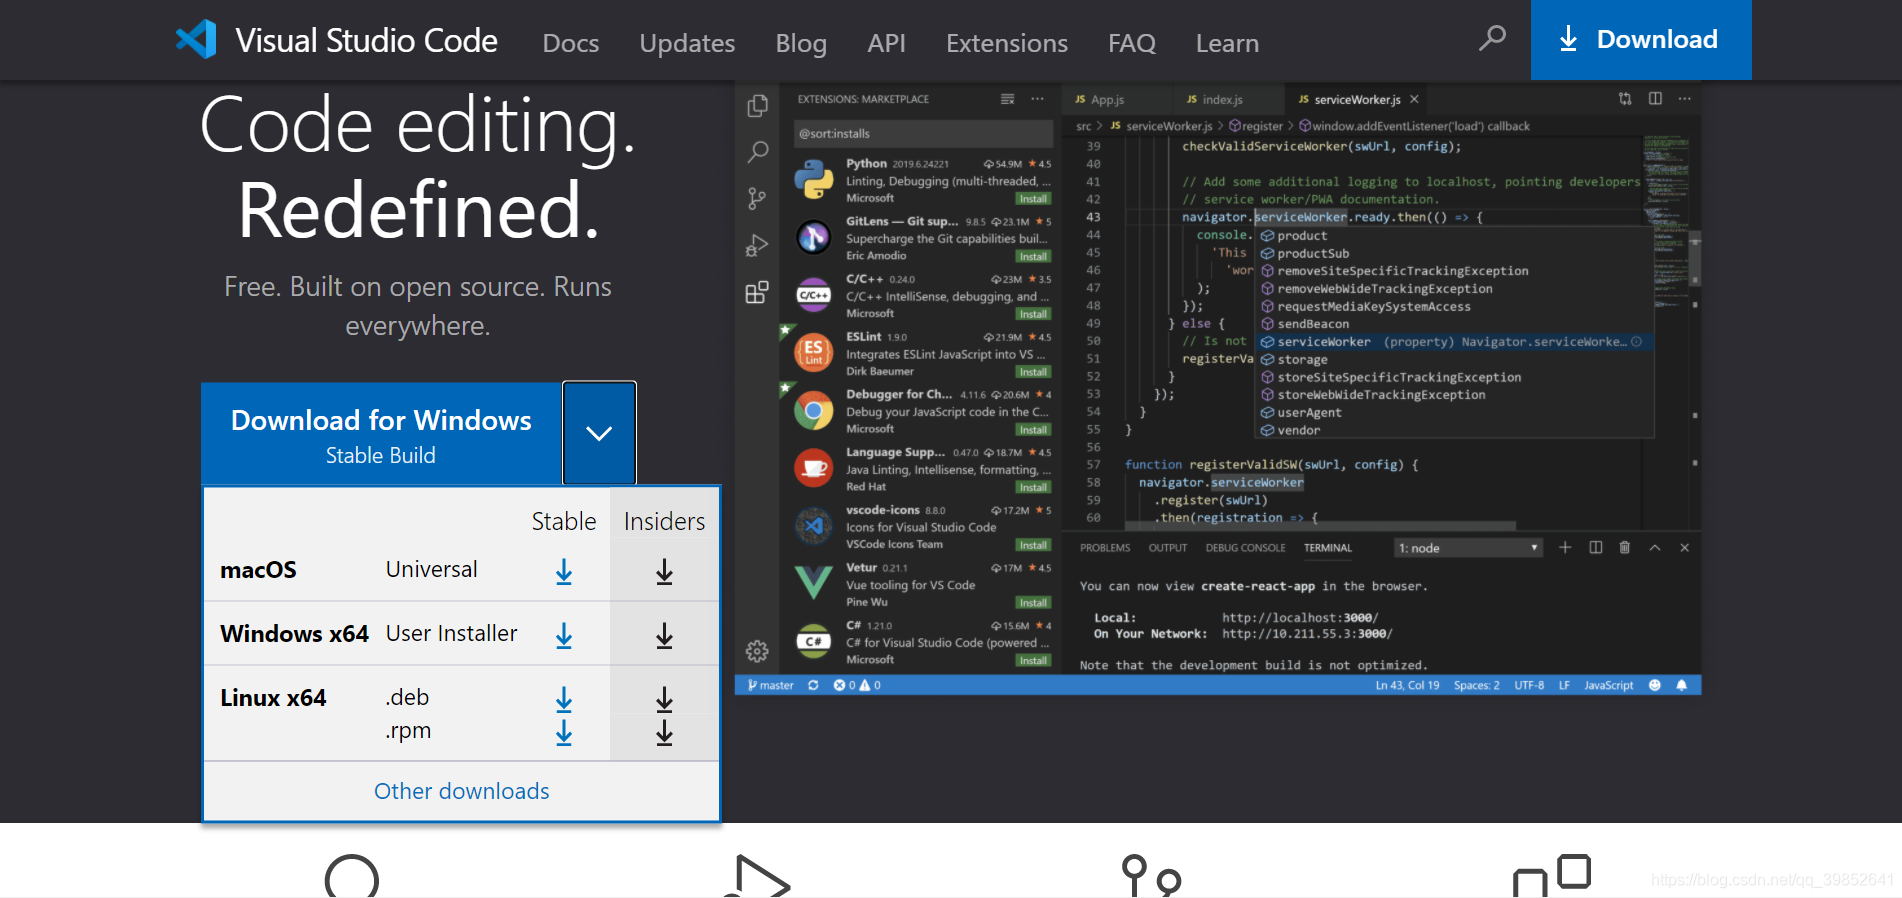Download Windows x64 User Installer Stable
This screenshot has height=898, width=1902.
coord(564,635)
